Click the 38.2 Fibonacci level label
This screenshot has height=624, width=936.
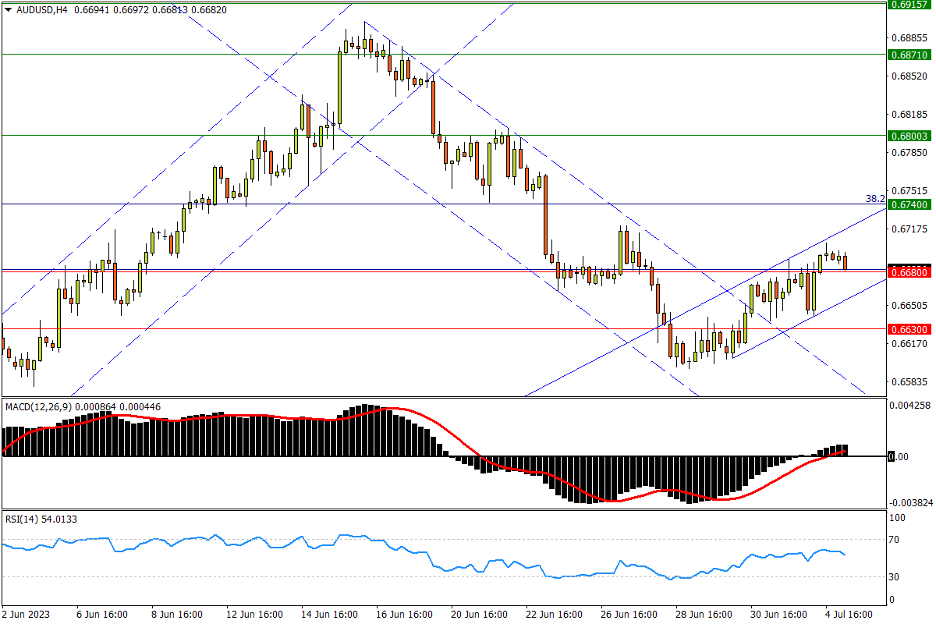point(875,198)
